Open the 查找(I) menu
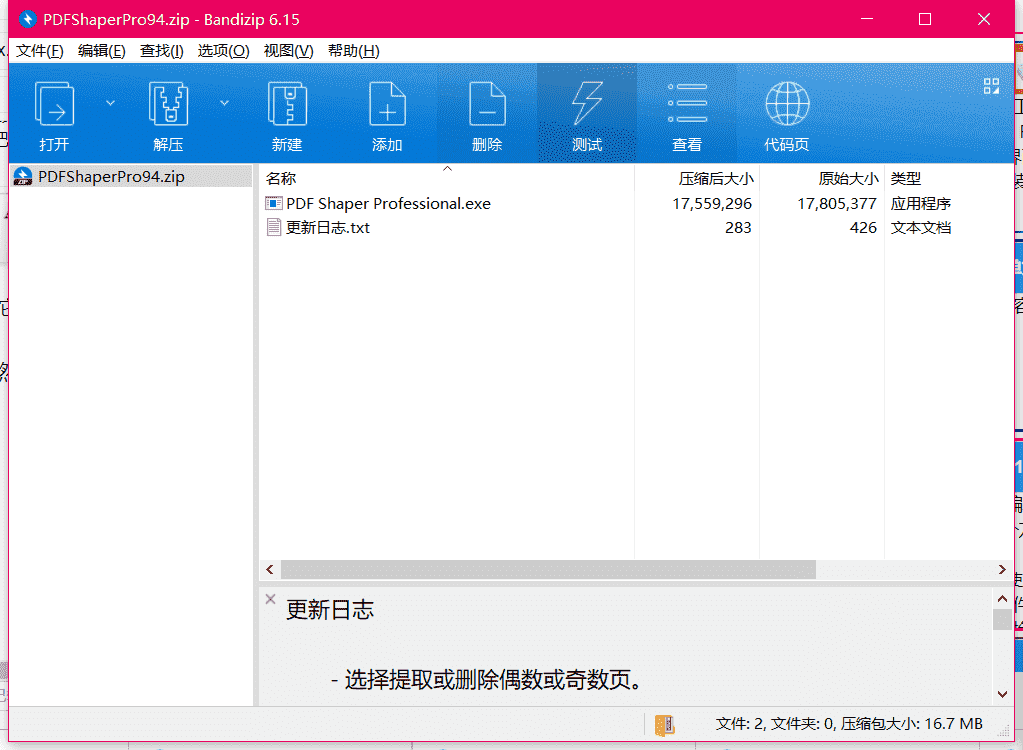The height and width of the screenshot is (750, 1023). click(x=161, y=51)
